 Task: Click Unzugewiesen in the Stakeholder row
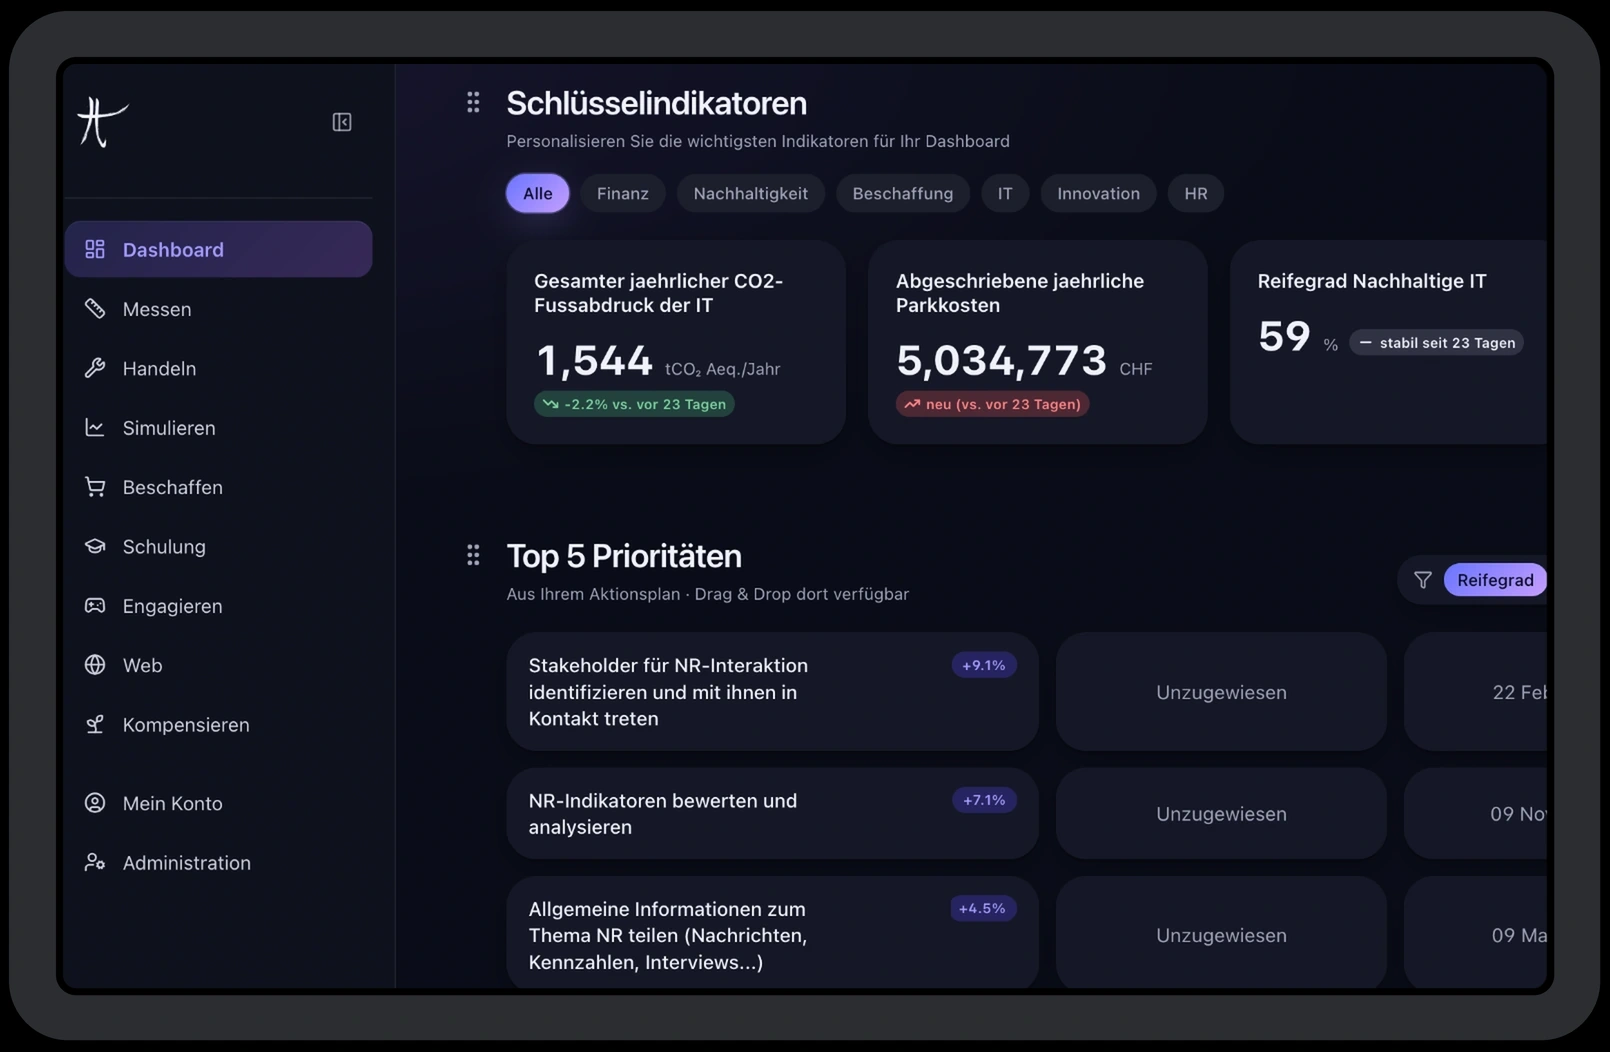click(1221, 692)
